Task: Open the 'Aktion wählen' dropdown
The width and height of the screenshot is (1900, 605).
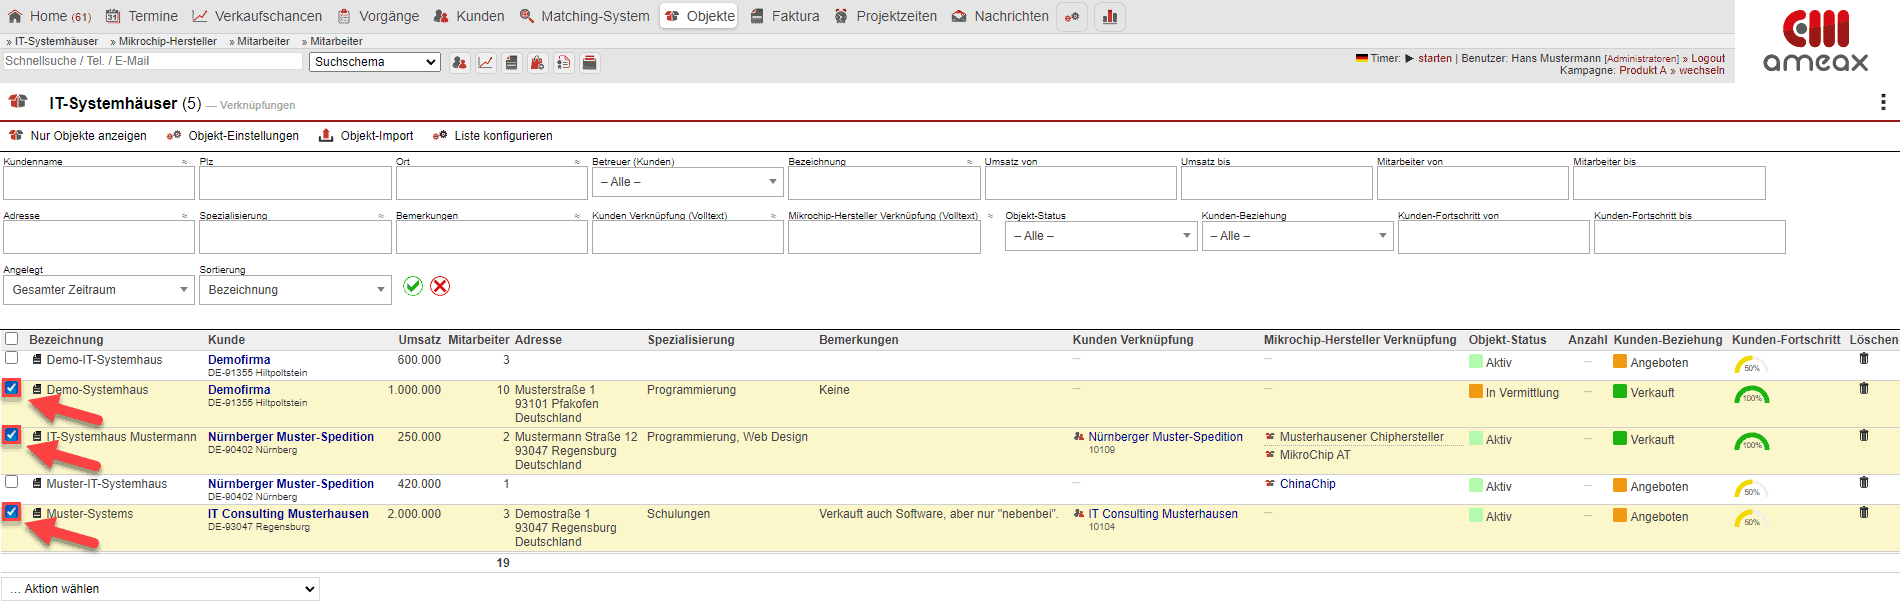Action: tap(160, 589)
